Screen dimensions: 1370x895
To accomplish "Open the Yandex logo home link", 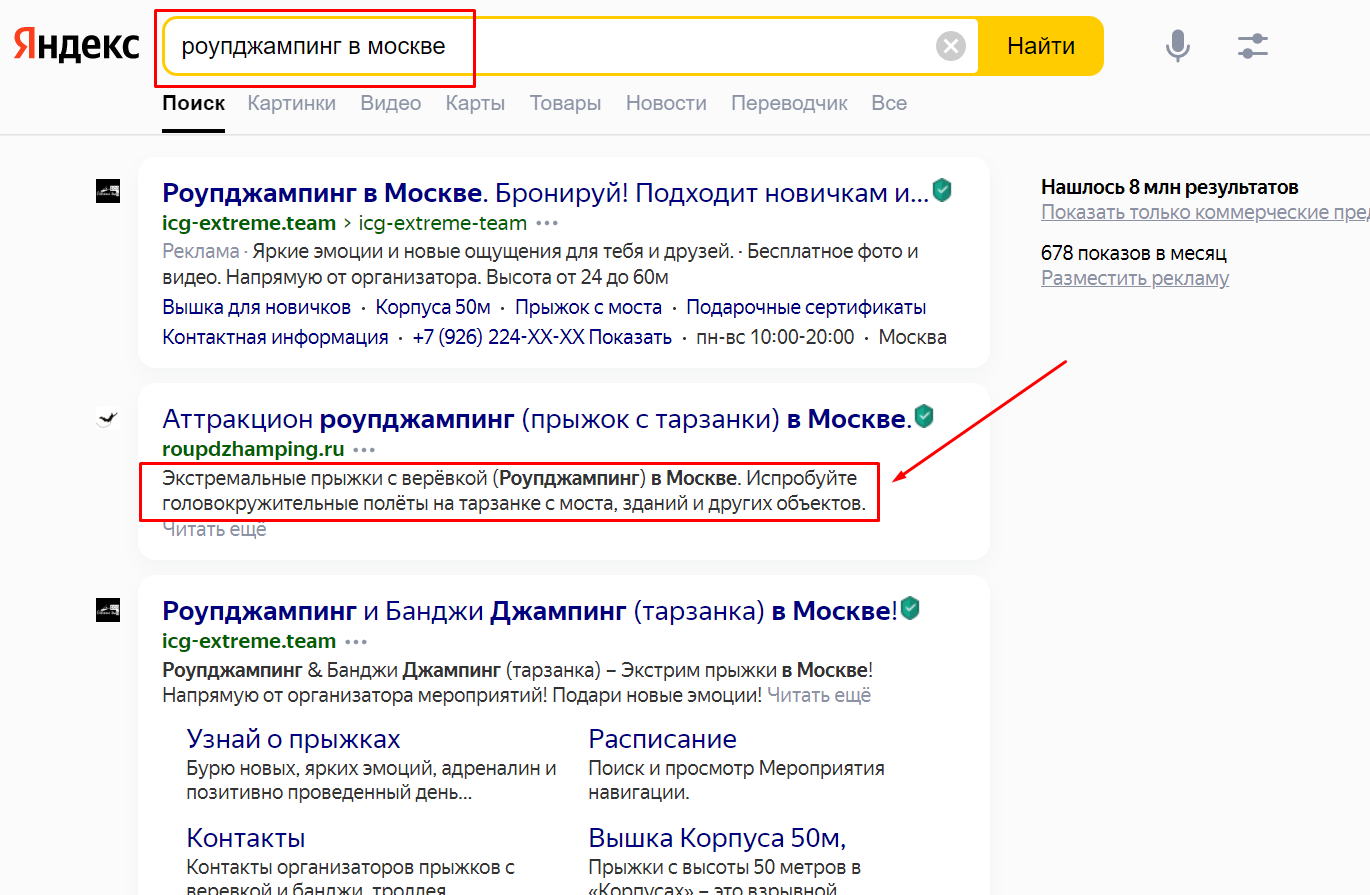I will click(77, 45).
